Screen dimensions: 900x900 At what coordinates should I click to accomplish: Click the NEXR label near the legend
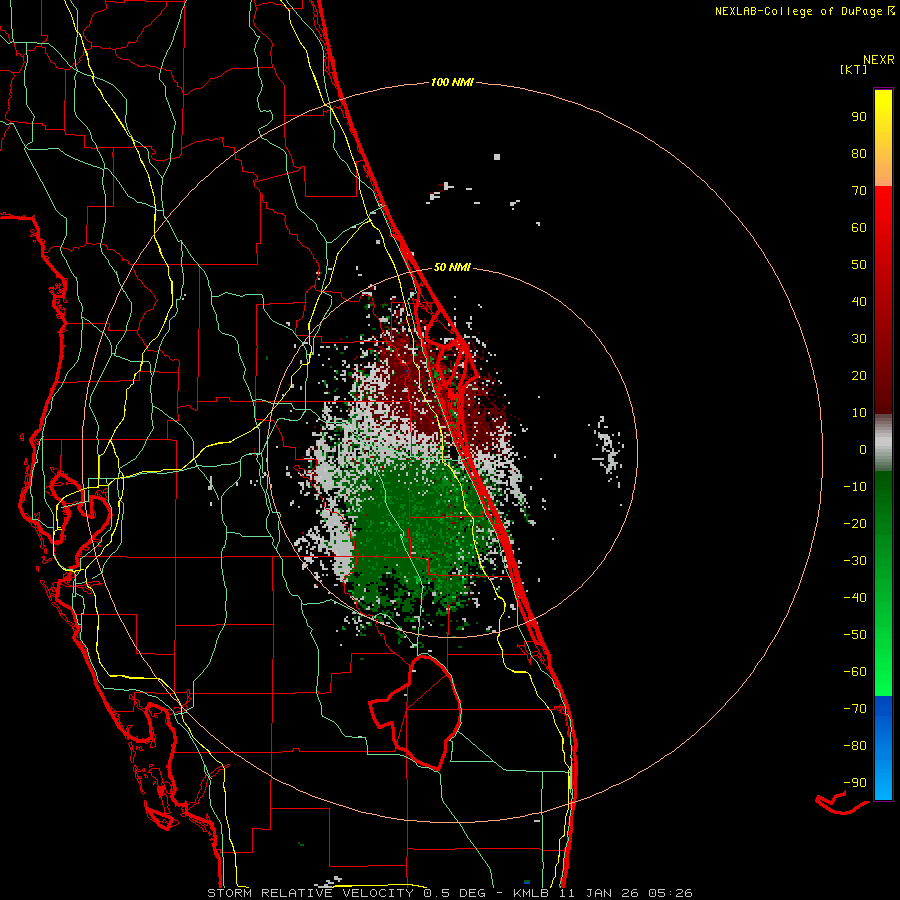click(x=879, y=60)
